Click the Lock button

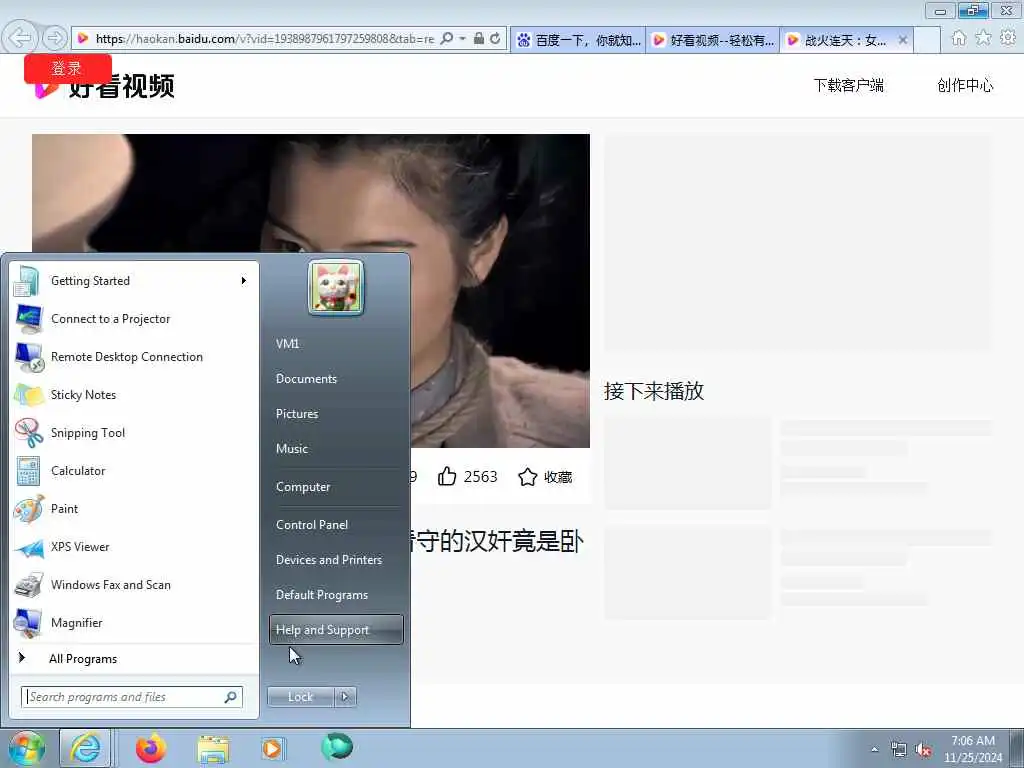pyautogui.click(x=300, y=697)
